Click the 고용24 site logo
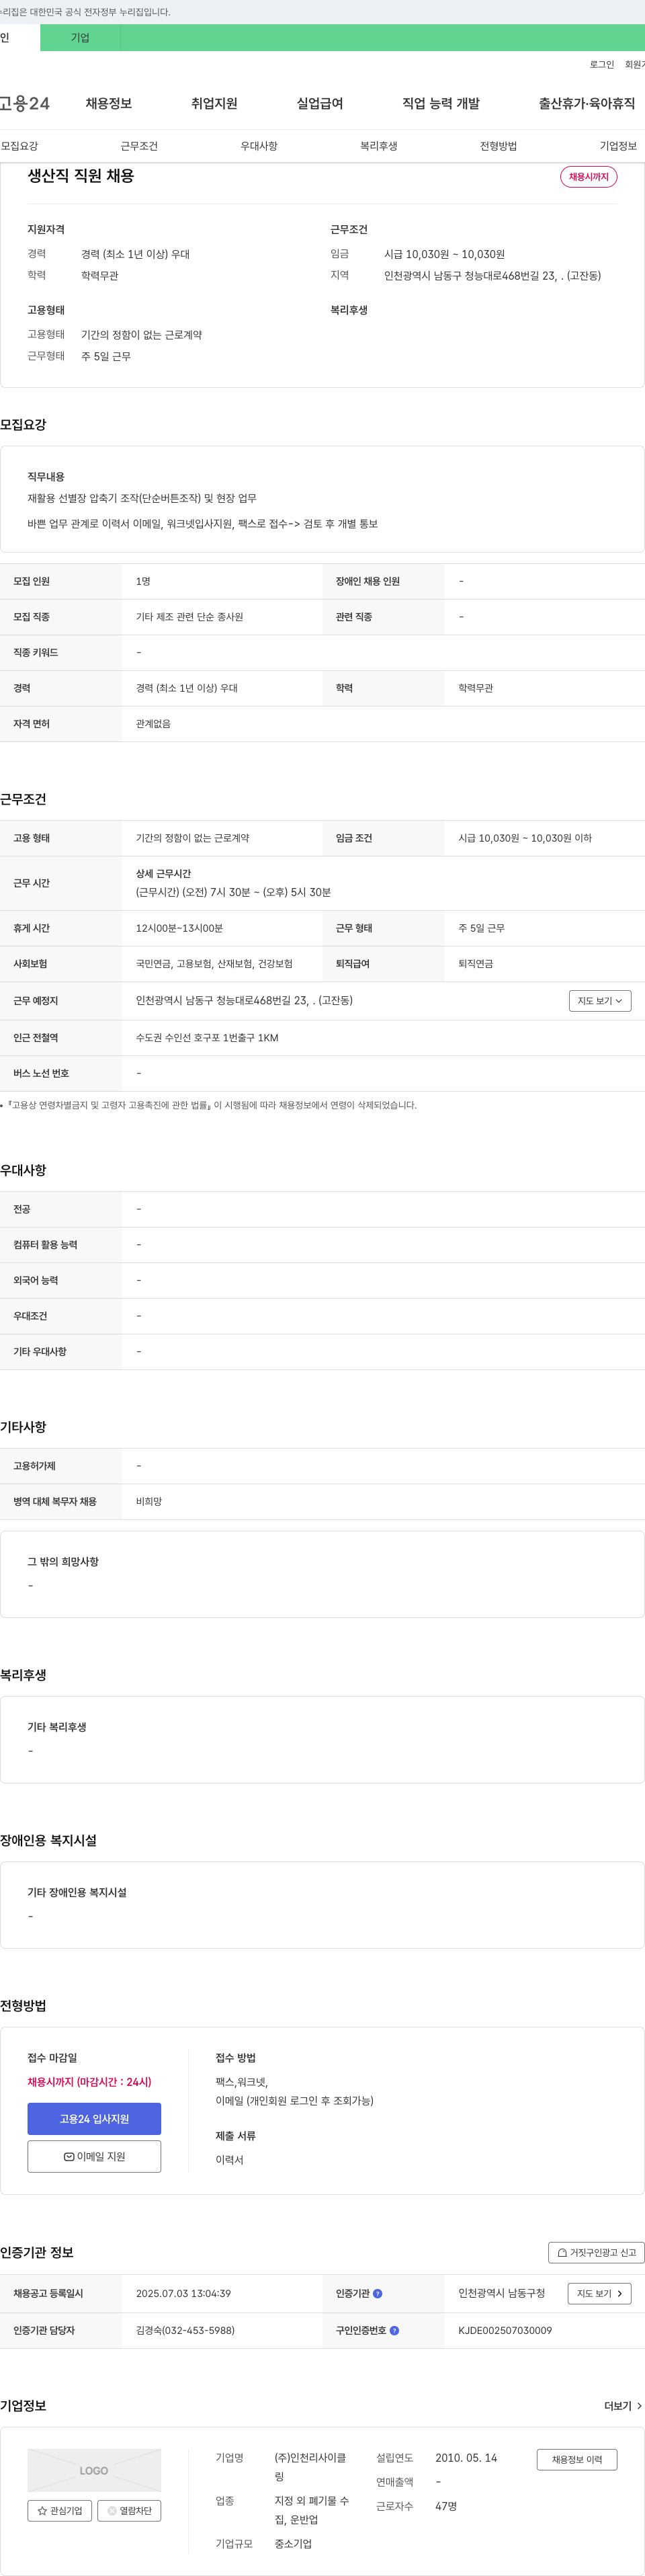Screen dimensions: 645x2576 [x=24, y=103]
